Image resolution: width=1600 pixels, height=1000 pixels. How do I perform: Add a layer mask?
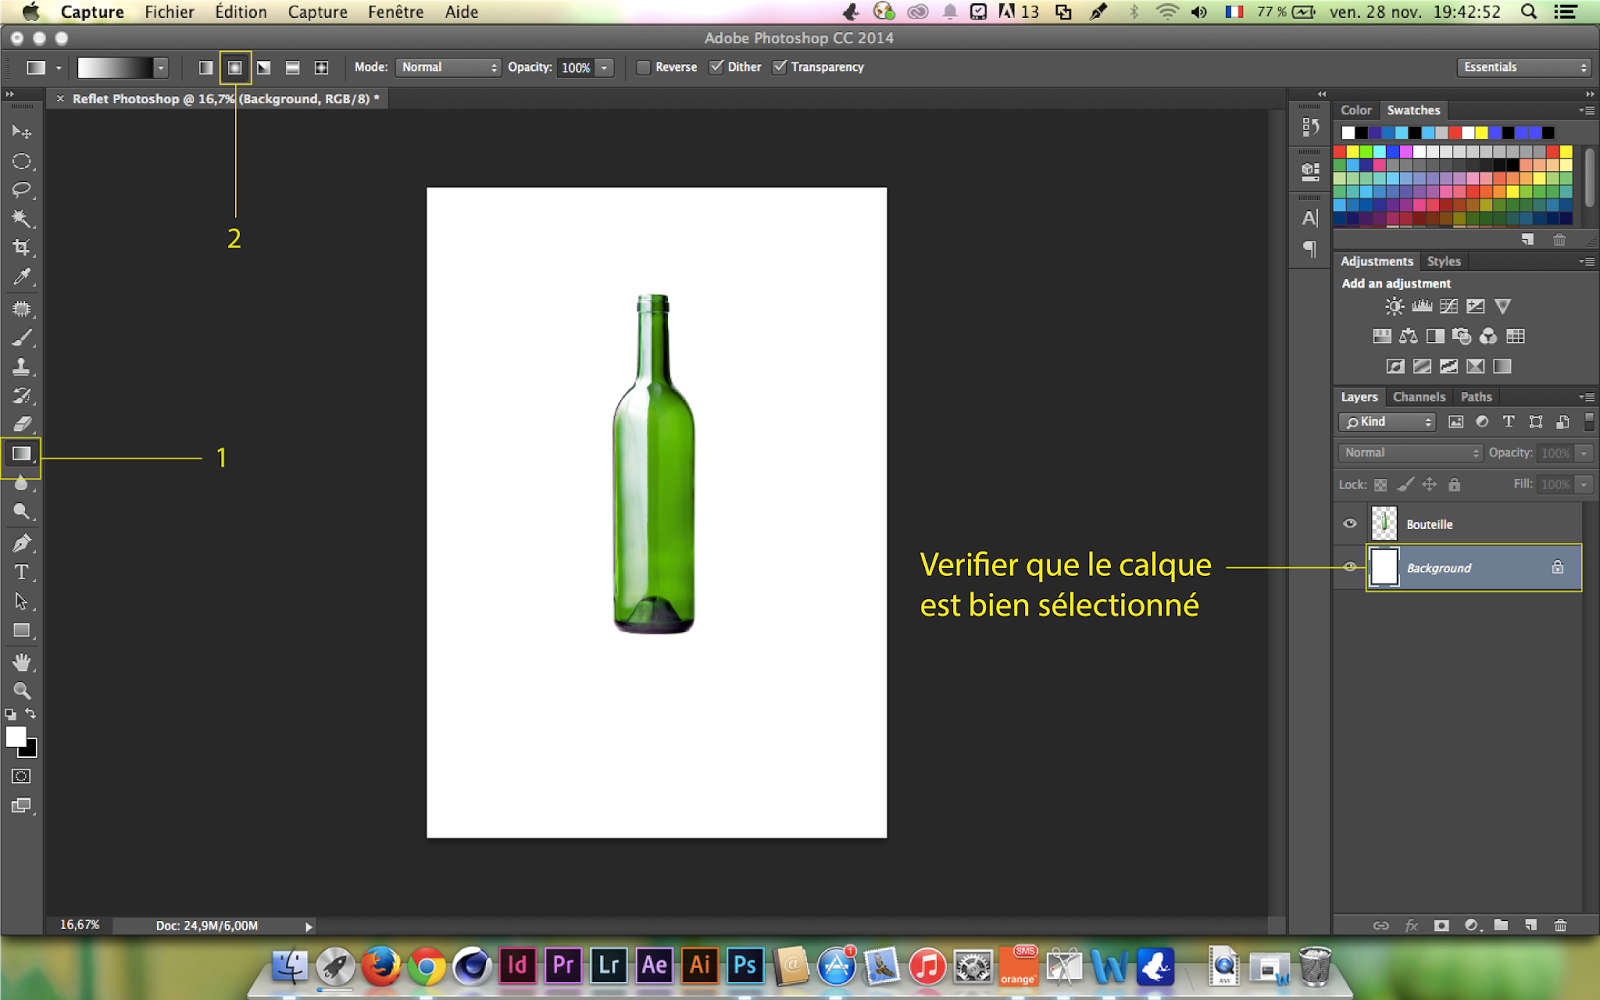1441,926
